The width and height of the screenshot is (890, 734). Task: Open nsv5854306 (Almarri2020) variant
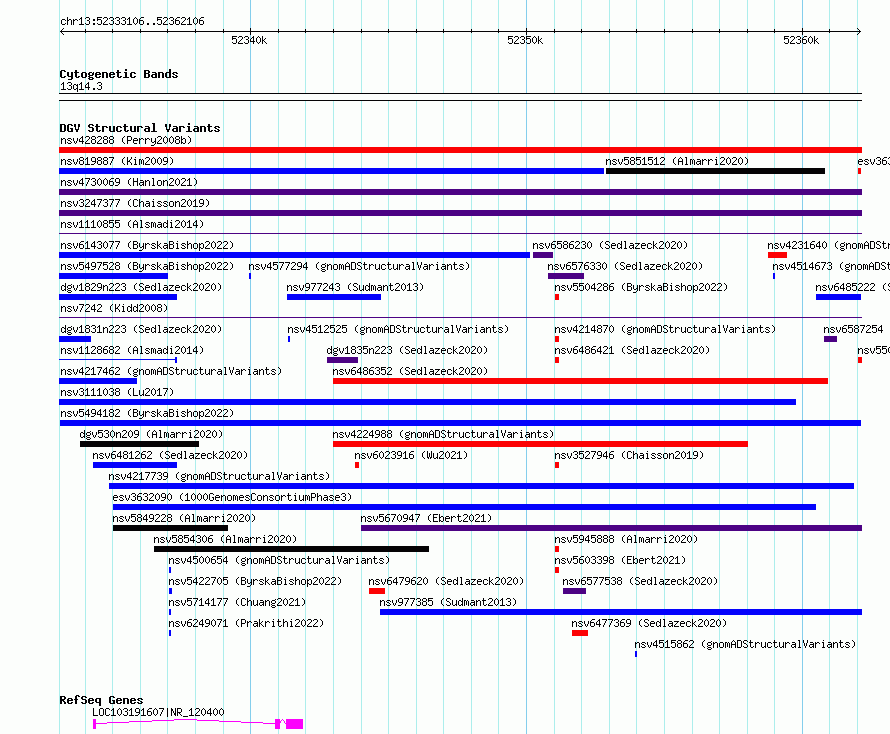(225, 539)
